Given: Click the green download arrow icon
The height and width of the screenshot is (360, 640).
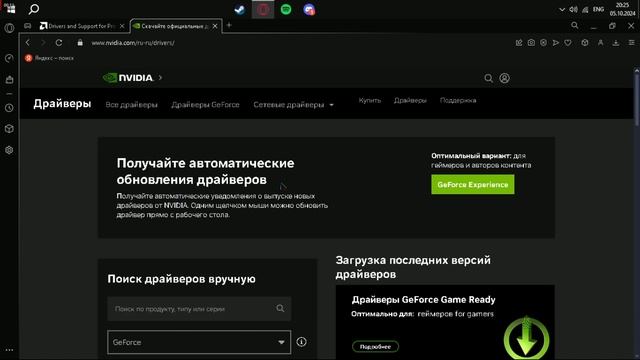Looking at the screenshot, I should (526, 337).
